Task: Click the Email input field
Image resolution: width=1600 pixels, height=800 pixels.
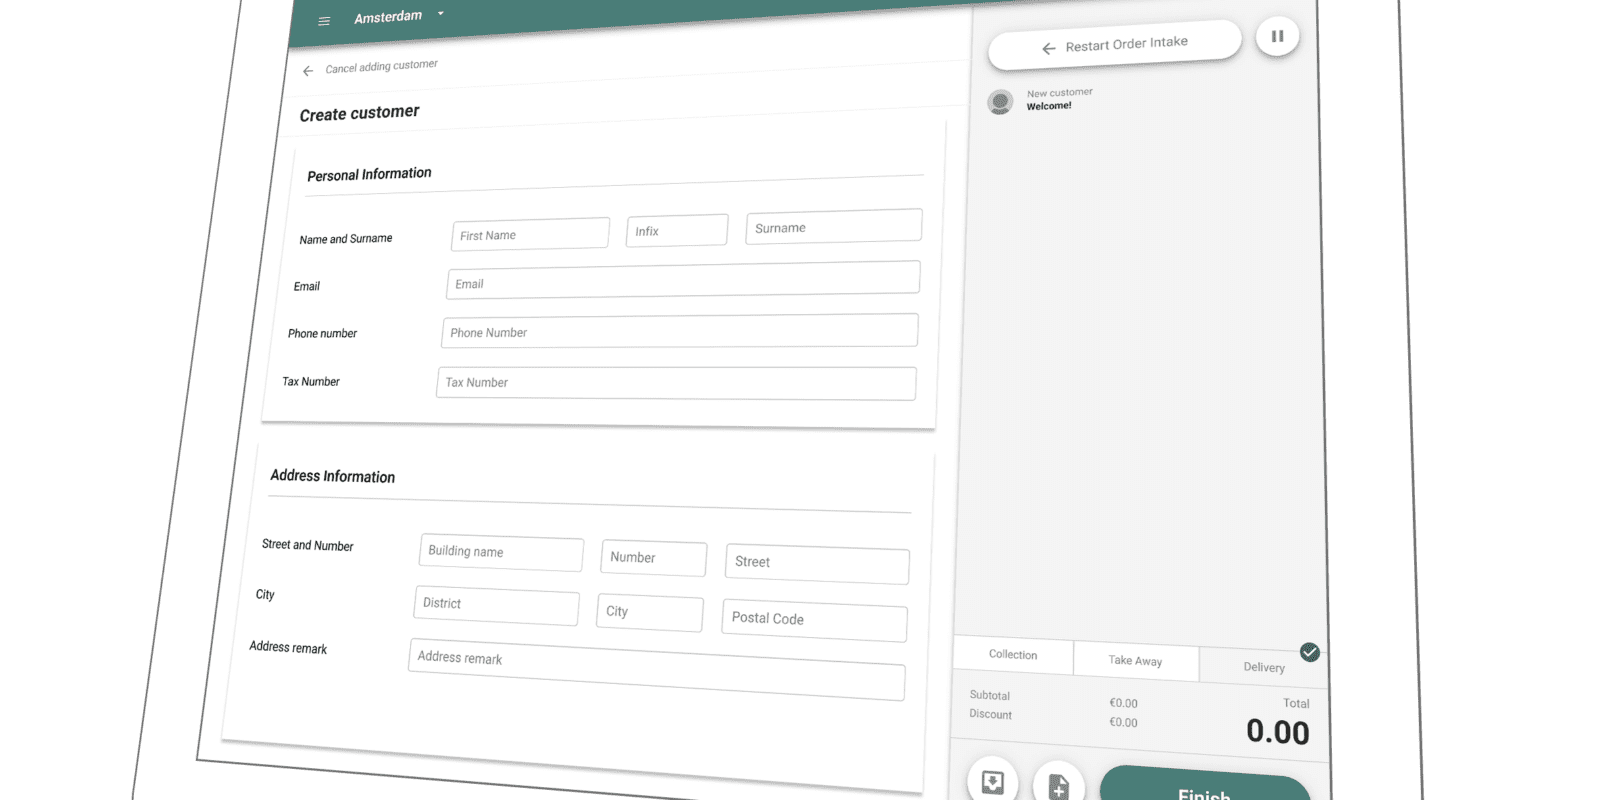Action: [682, 281]
